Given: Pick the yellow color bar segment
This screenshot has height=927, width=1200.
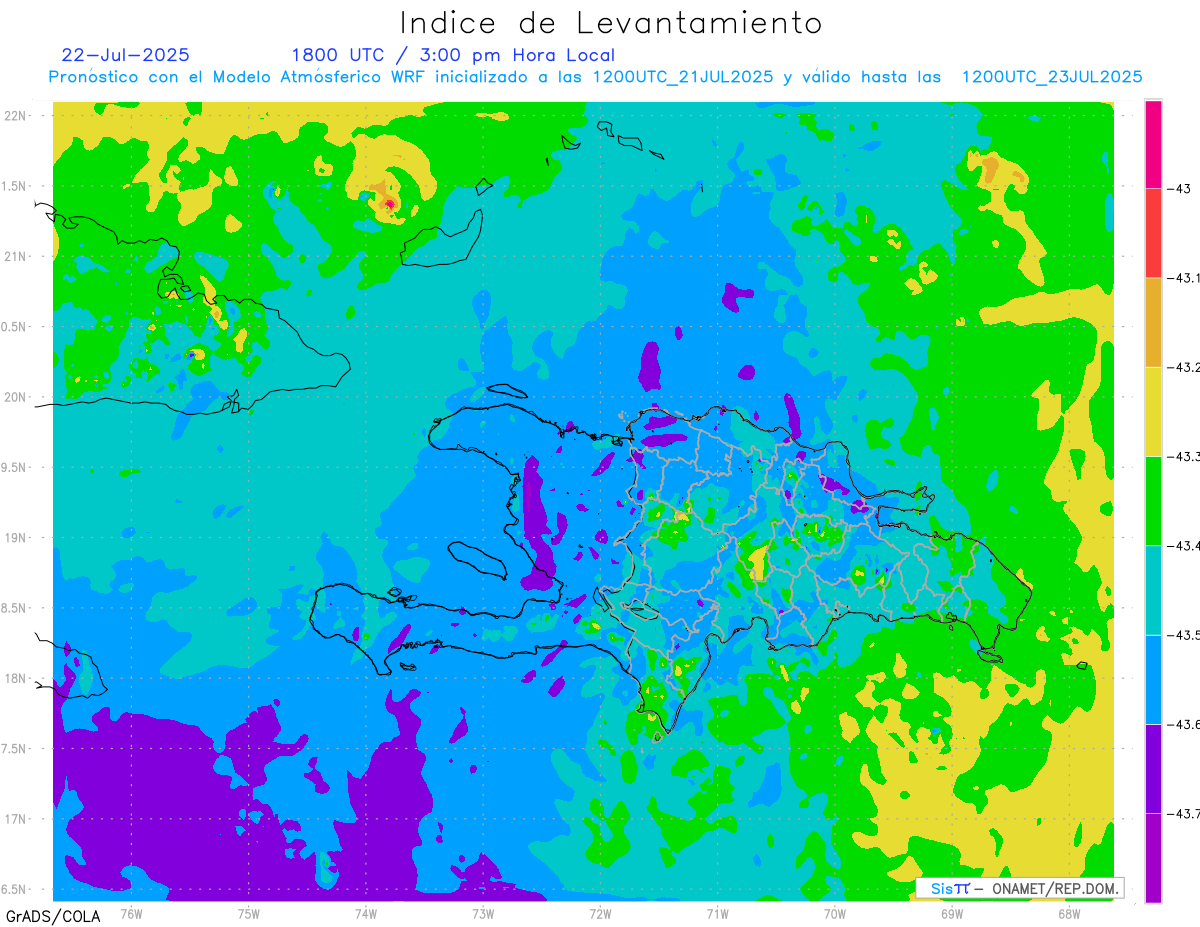Looking at the screenshot, I should (1153, 411).
